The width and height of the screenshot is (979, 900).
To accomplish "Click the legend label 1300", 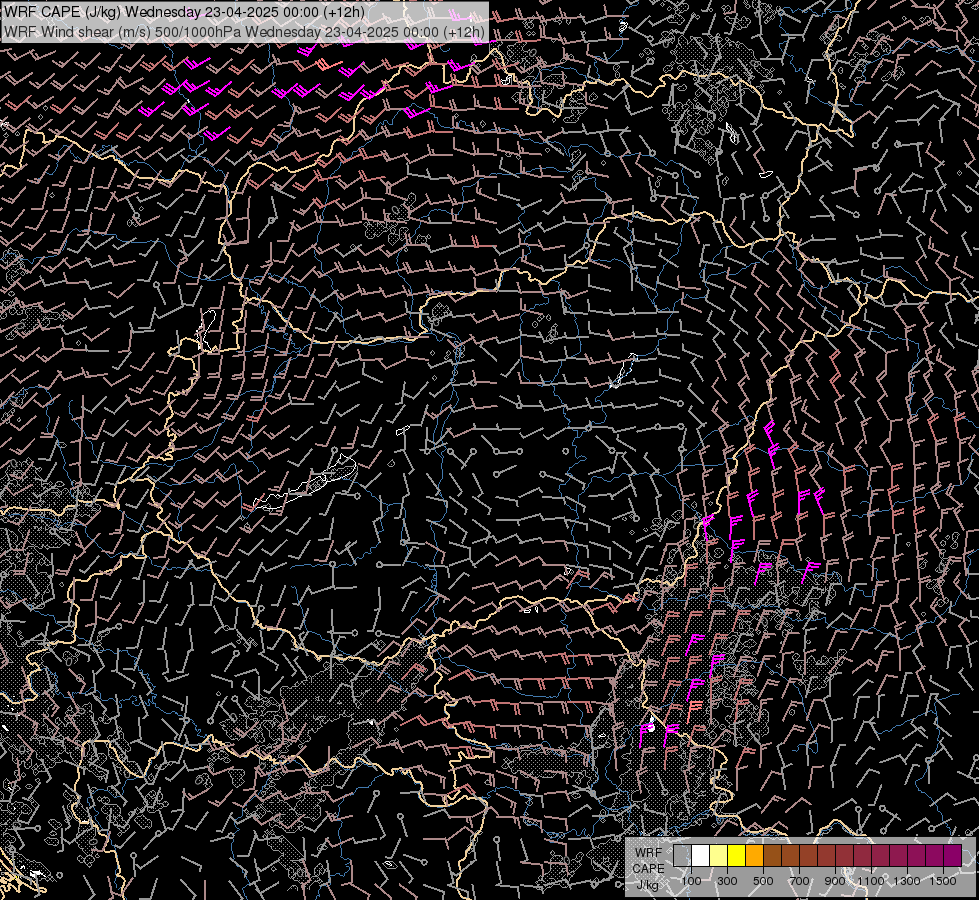I will (907, 881).
